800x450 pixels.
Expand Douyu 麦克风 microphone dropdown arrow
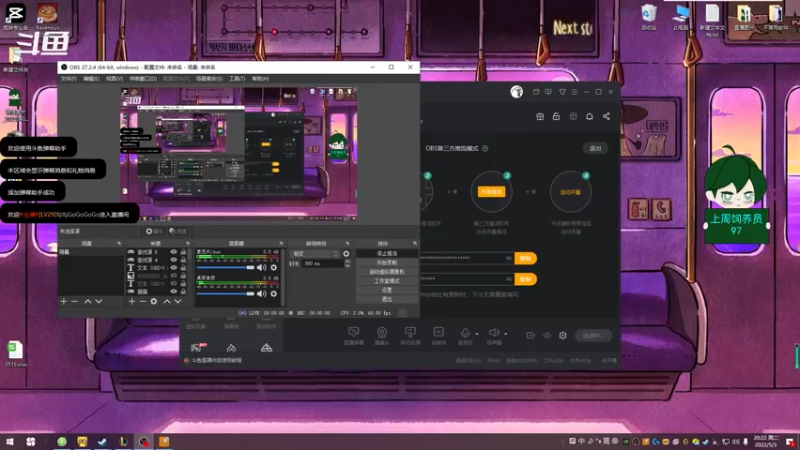coord(477,334)
